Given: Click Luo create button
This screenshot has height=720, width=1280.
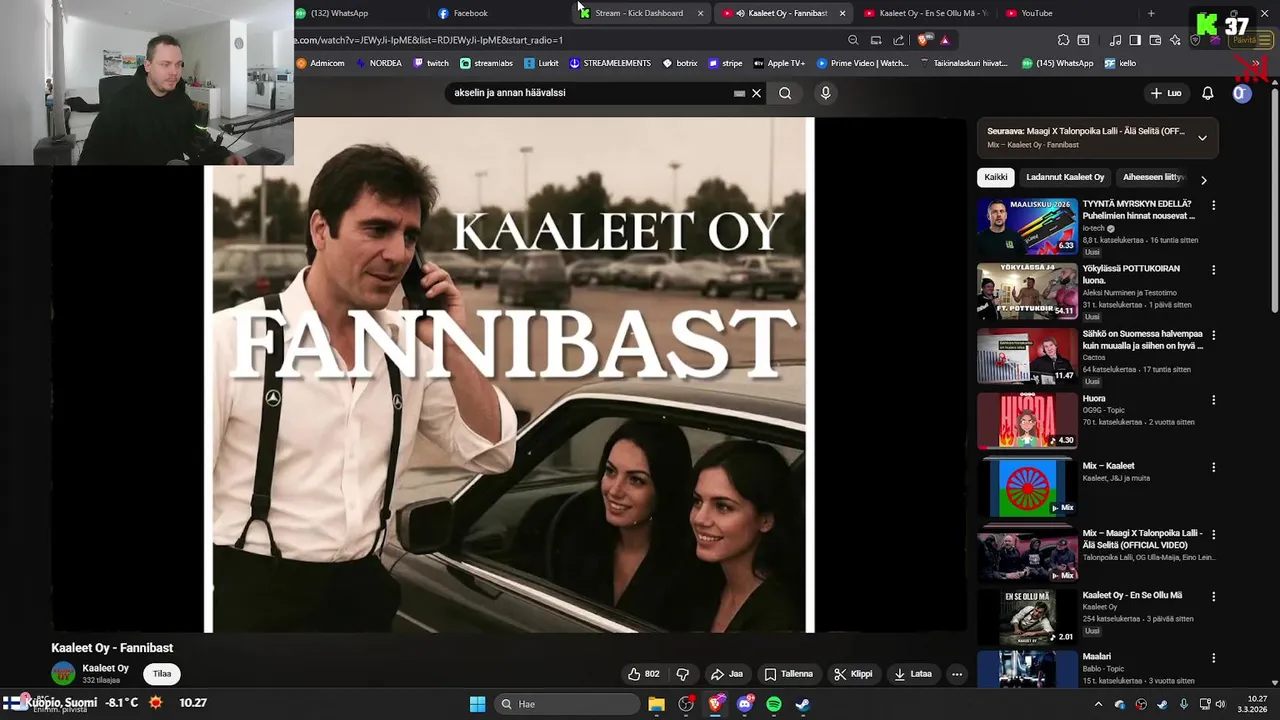Looking at the screenshot, I should pos(1166,93).
